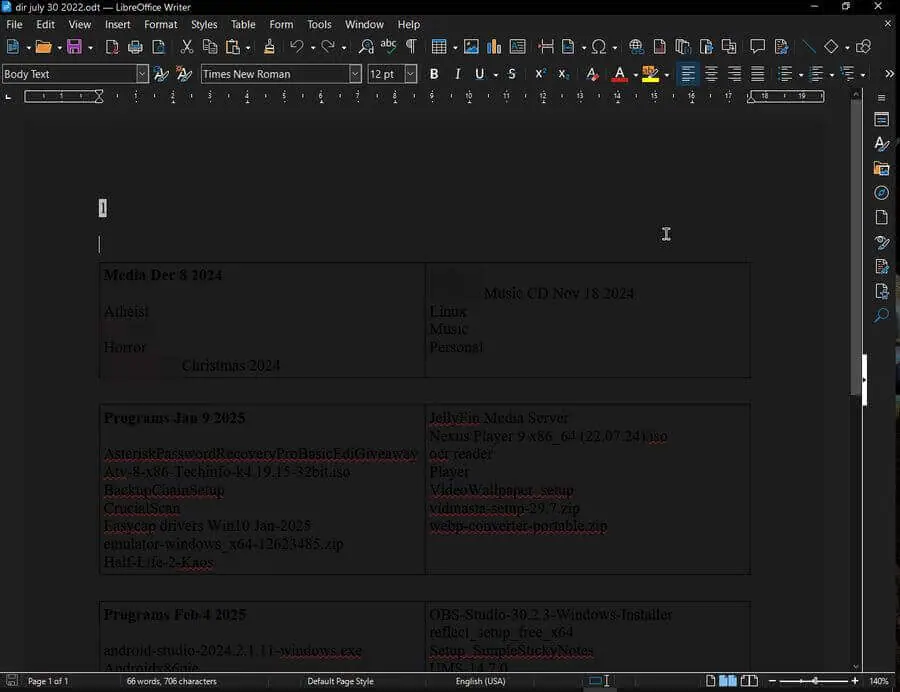Clone formatting with the paintbrush

[269, 47]
